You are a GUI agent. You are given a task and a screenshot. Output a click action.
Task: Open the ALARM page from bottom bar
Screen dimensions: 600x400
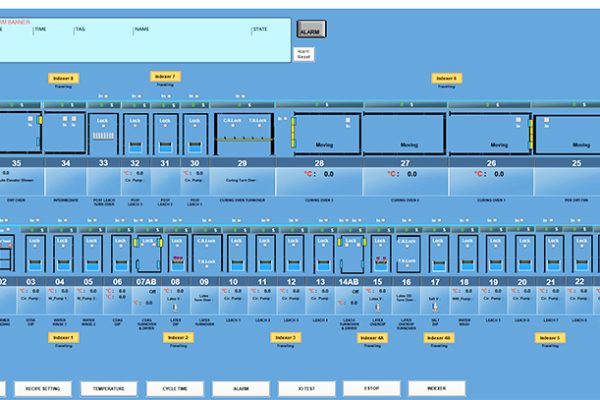(241, 389)
